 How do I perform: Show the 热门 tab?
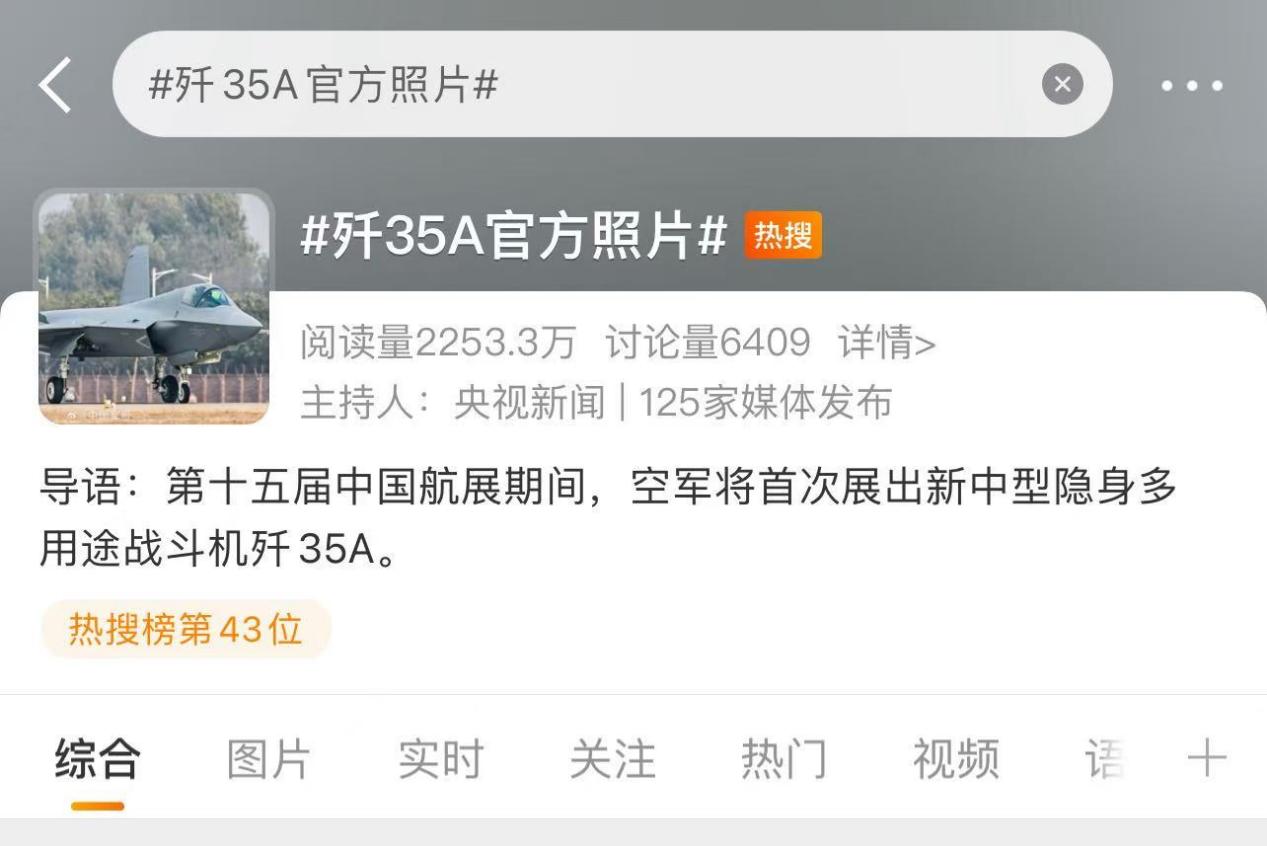coord(784,760)
